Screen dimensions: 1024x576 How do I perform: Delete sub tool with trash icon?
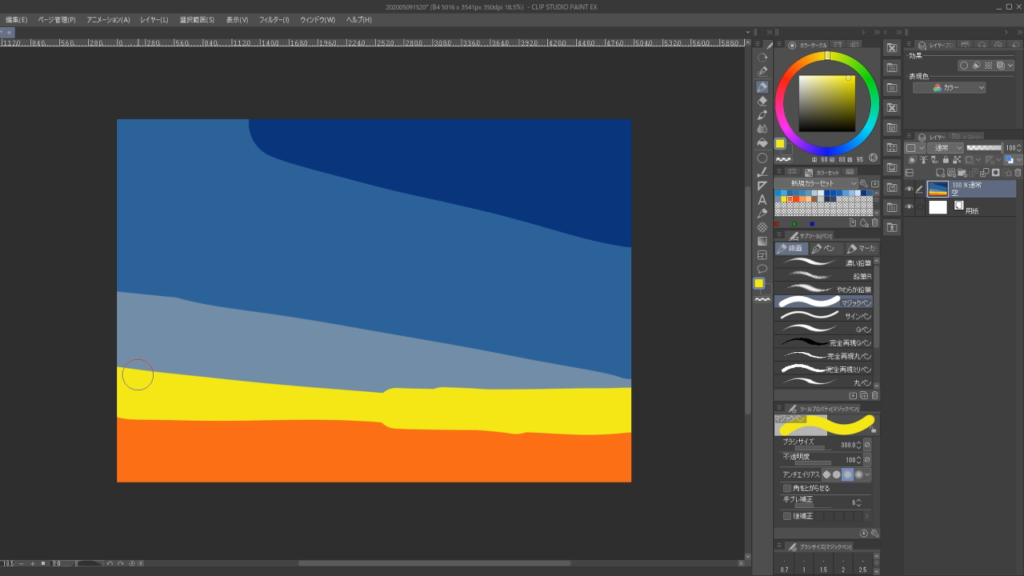click(875, 395)
